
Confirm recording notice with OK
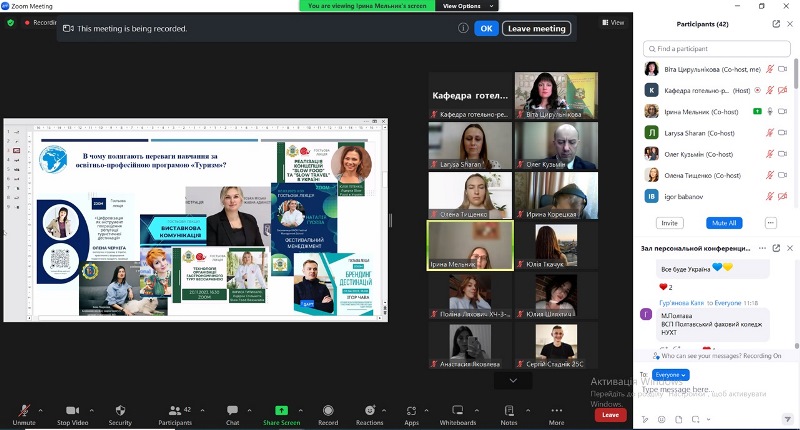coord(486,29)
